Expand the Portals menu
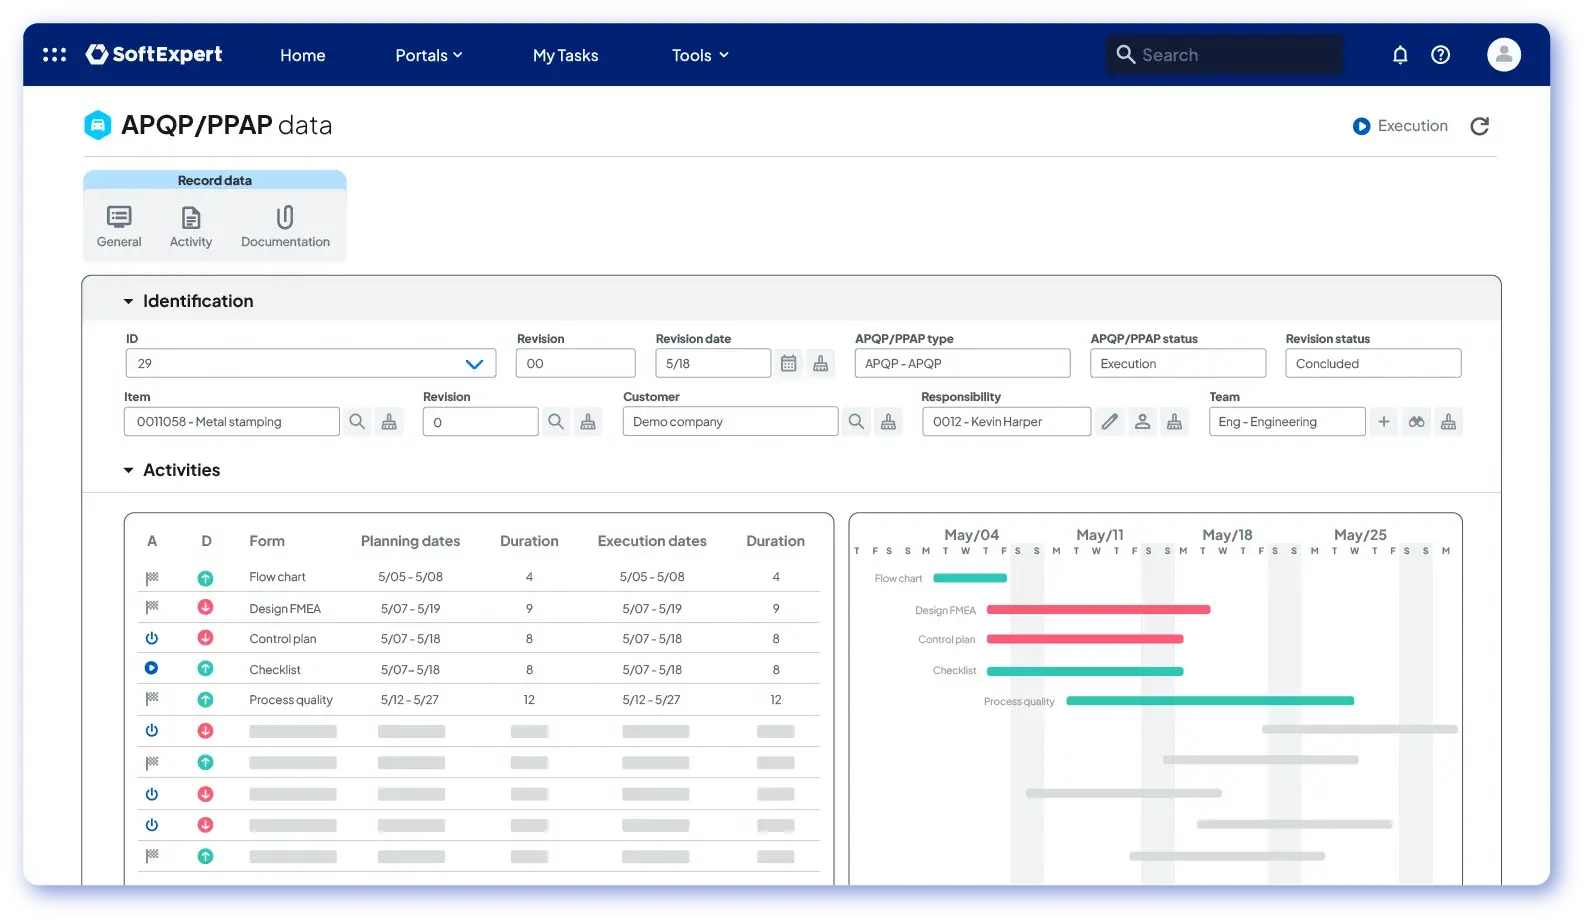The width and height of the screenshot is (1588, 923). point(429,55)
